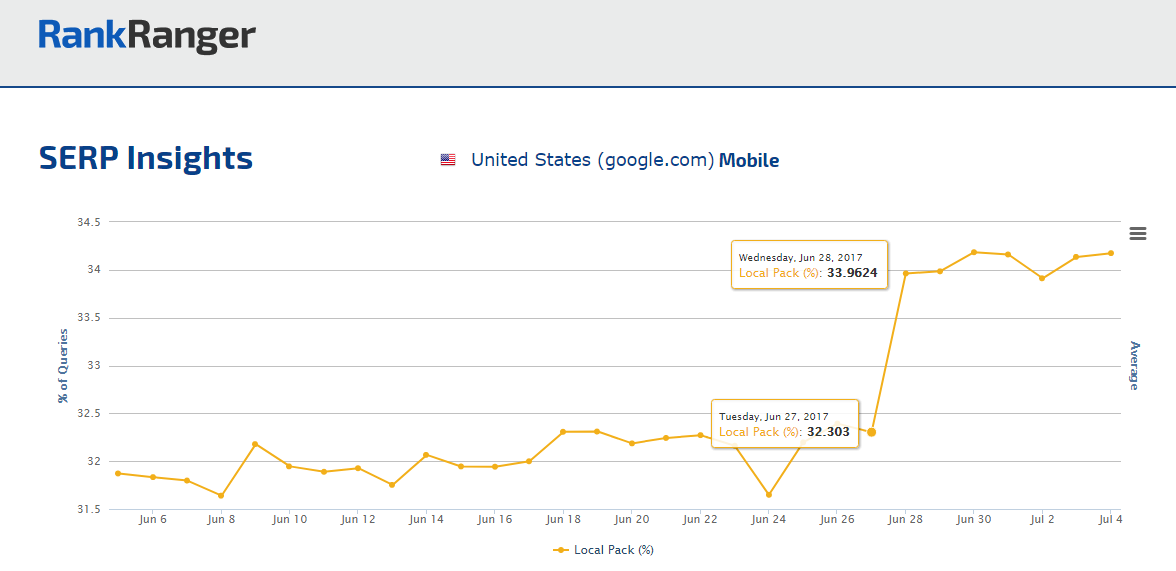This screenshot has width=1176, height=571.
Task: Click the Jul 2 data point
Action: 1042,278
